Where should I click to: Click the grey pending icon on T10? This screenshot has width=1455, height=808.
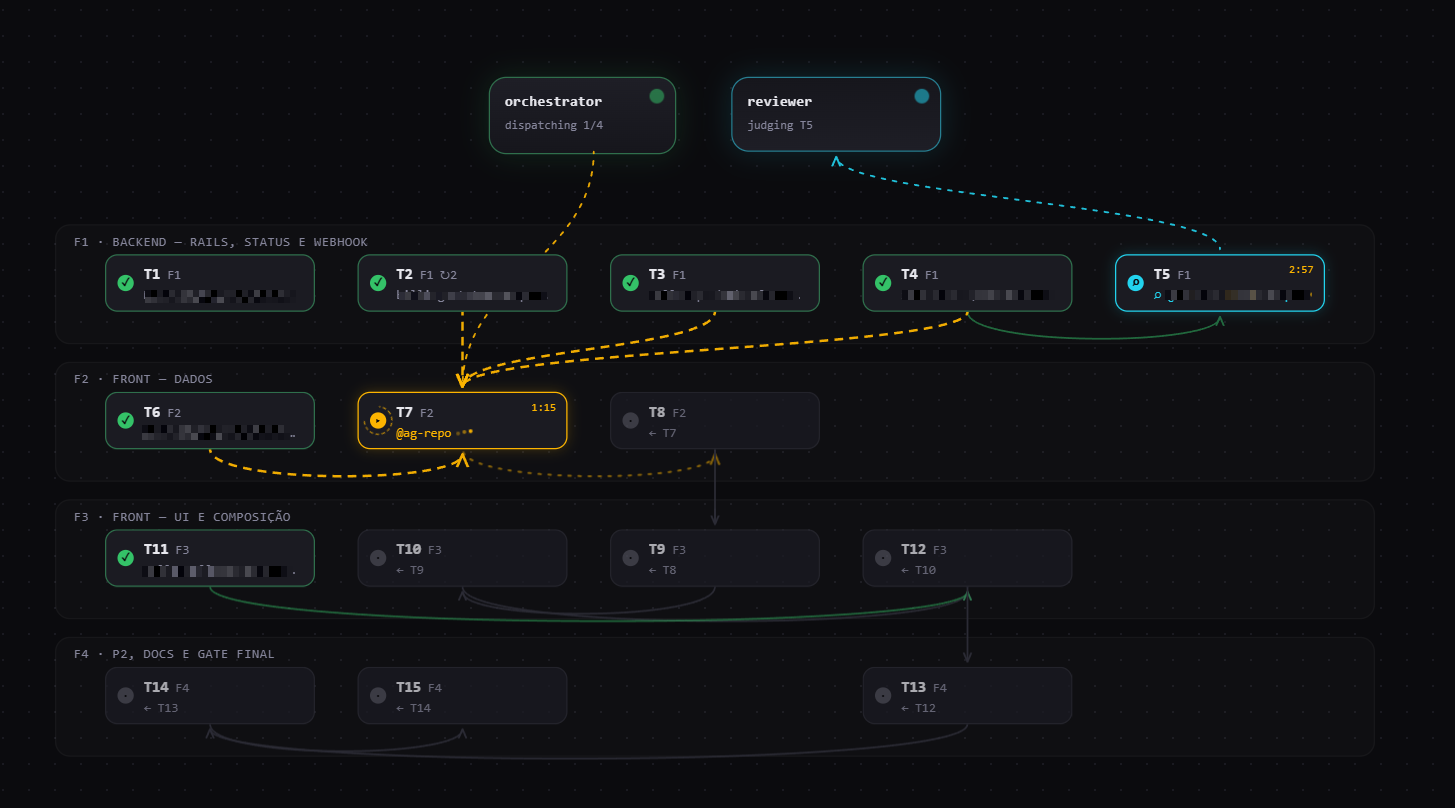pos(378,558)
